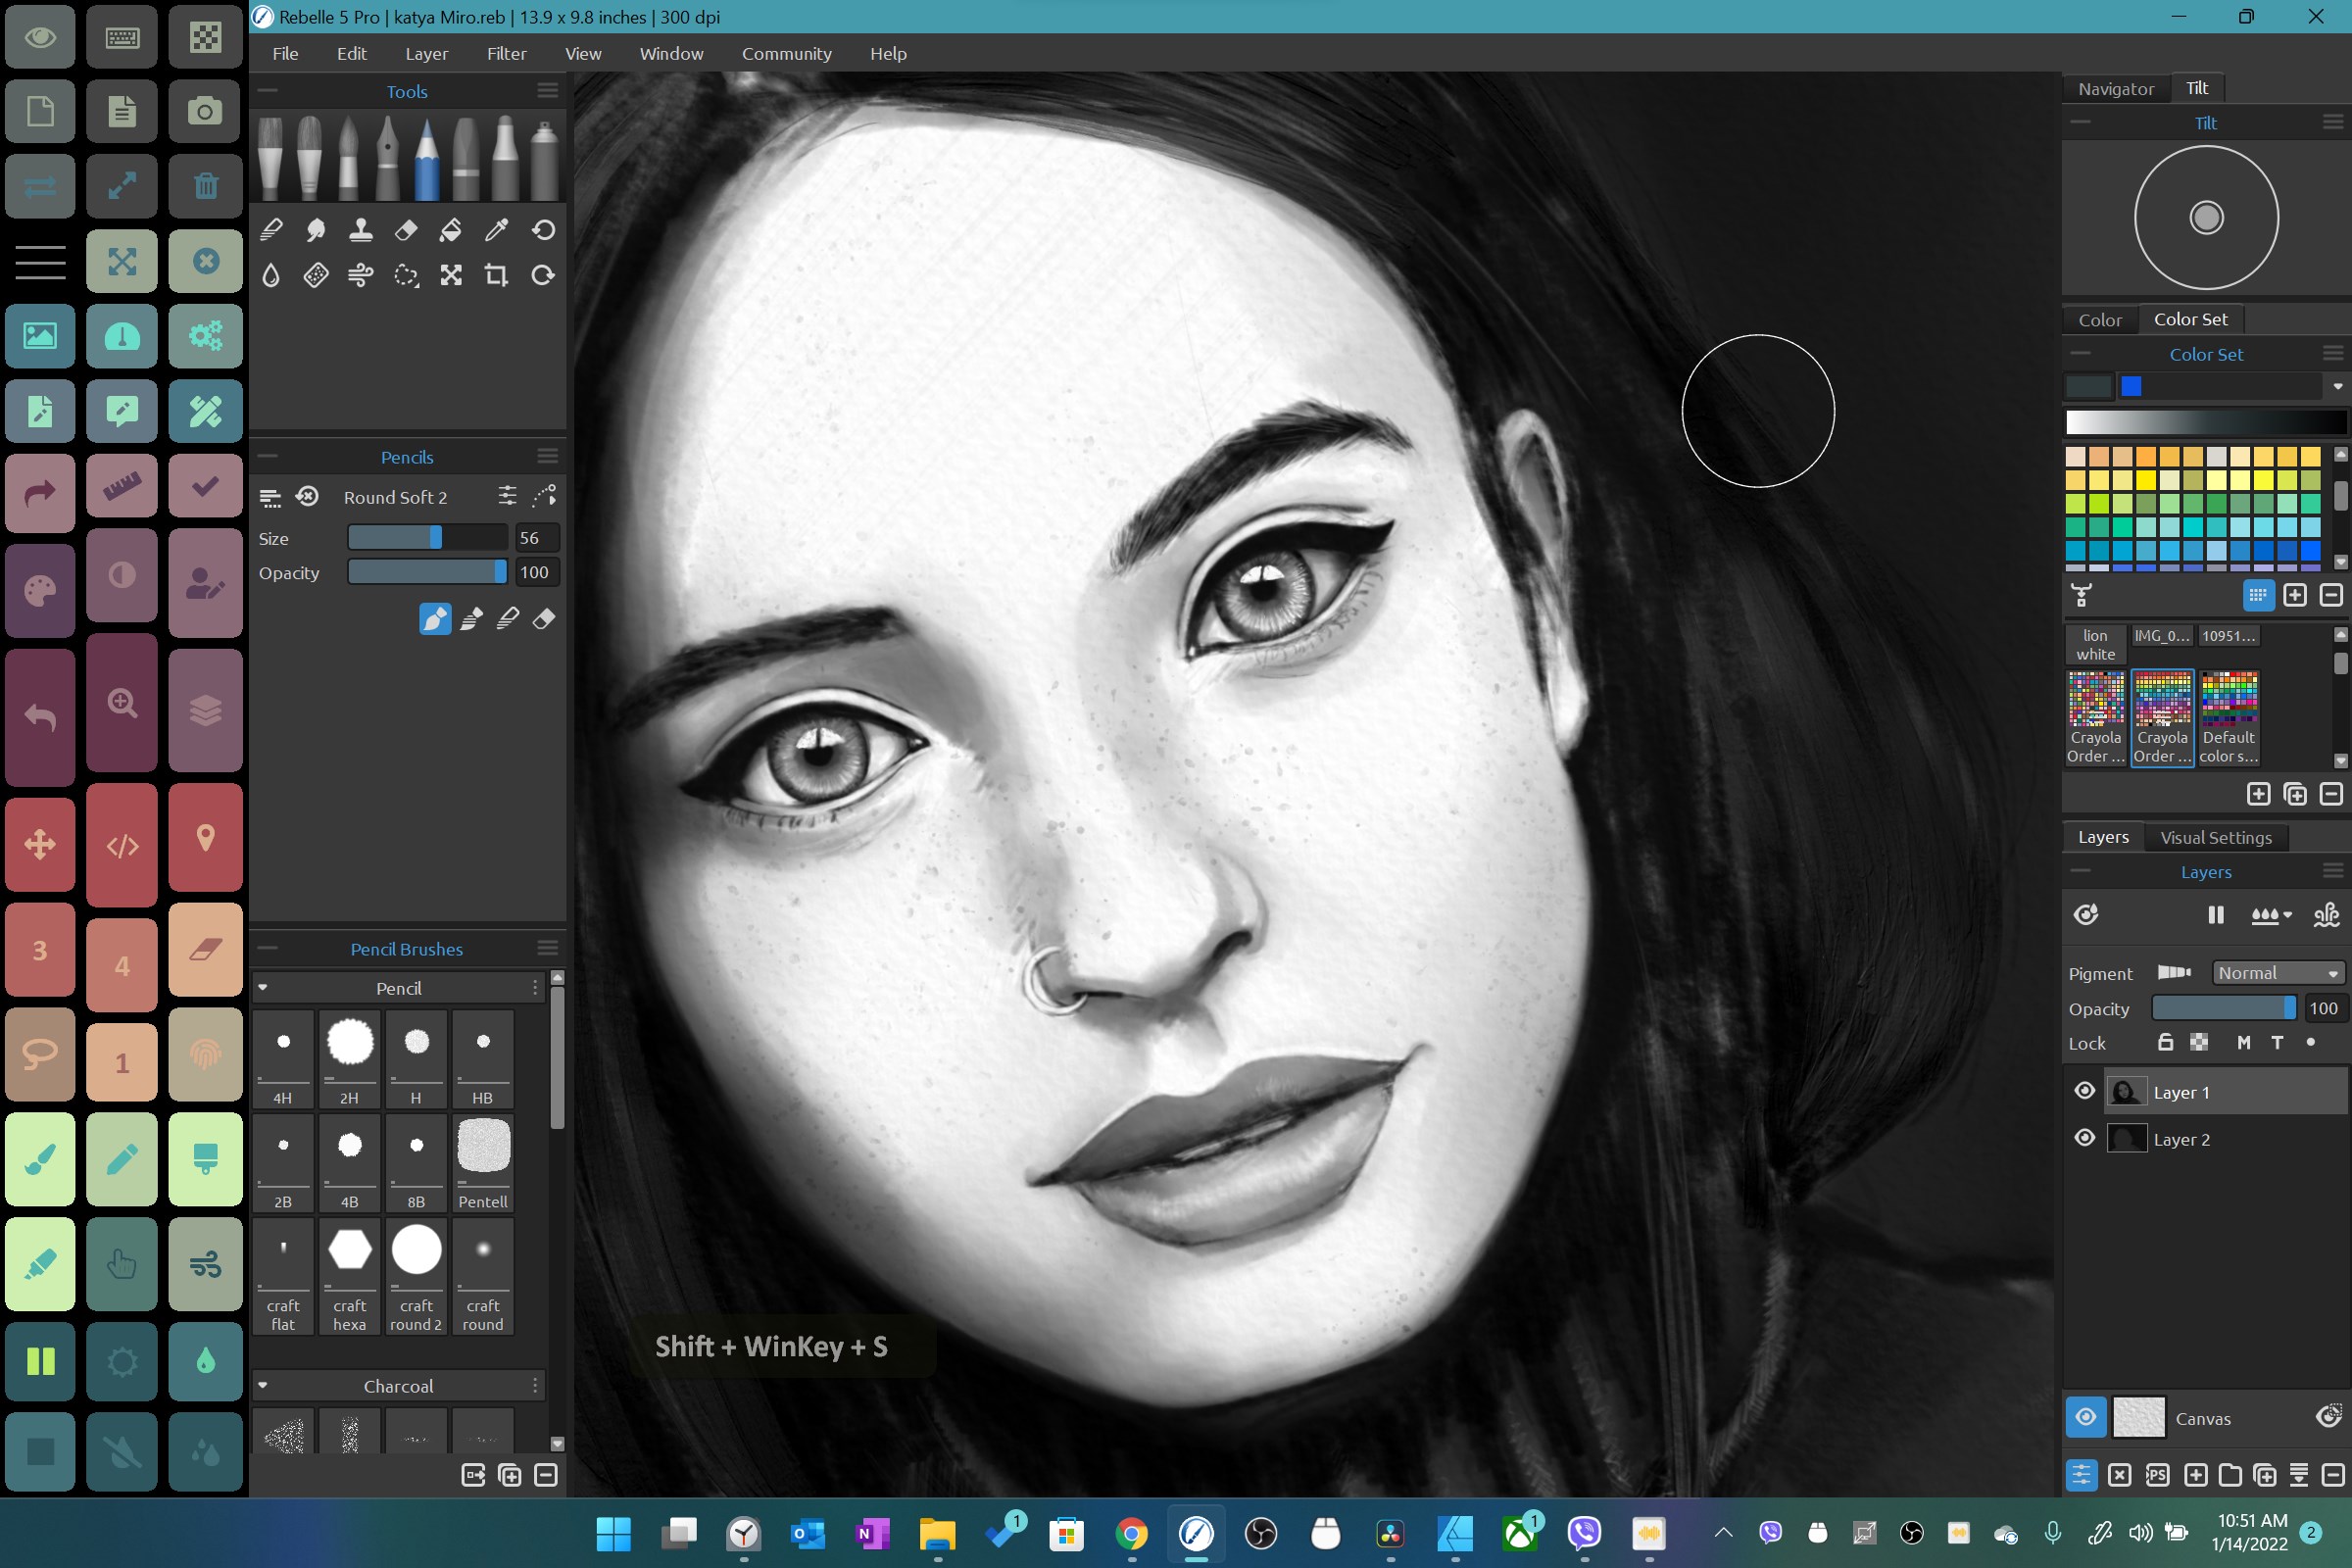Hide Layer 1 with its eye icon

(x=2085, y=1091)
